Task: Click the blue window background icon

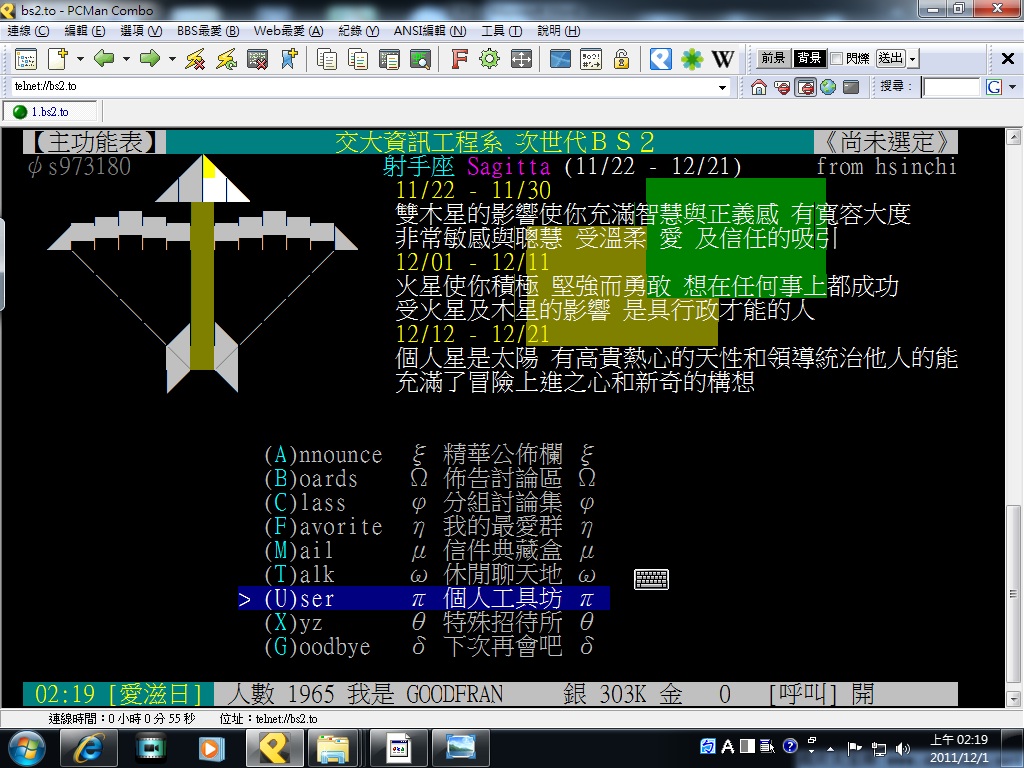Action: 560,59
